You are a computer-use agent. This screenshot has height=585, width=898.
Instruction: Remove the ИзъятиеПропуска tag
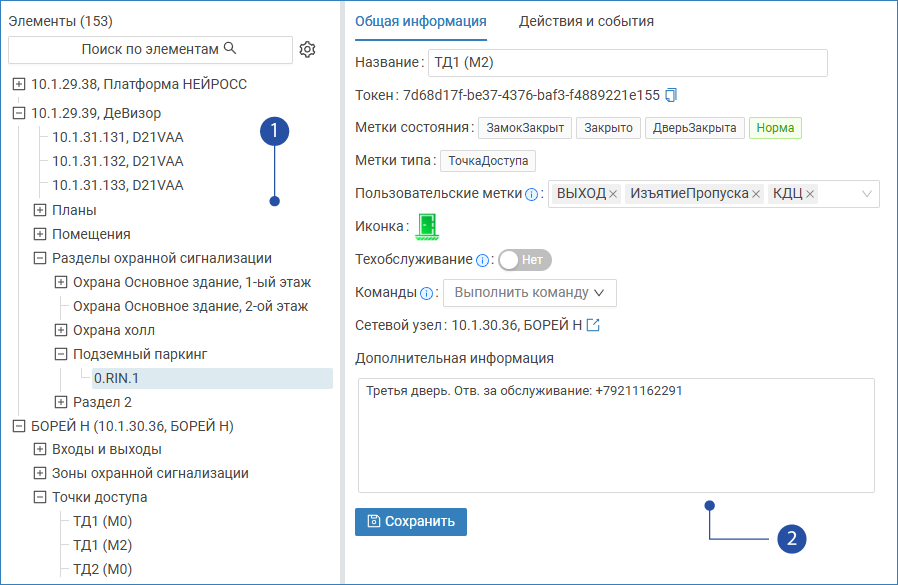(x=756, y=194)
